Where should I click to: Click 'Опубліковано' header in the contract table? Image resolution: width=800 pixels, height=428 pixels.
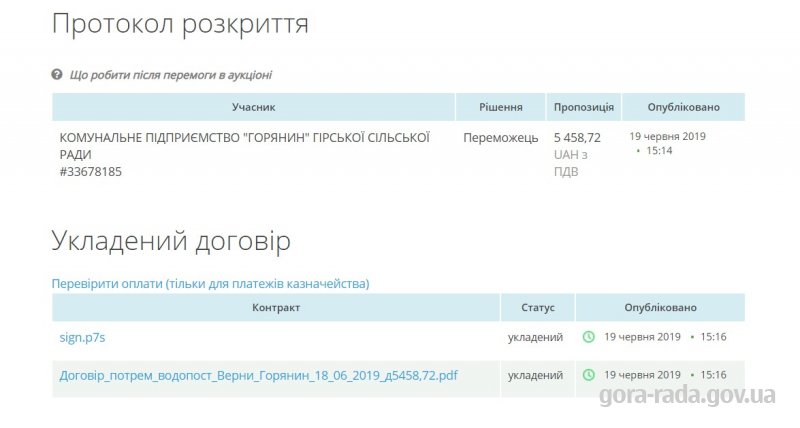click(x=660, y=308)
